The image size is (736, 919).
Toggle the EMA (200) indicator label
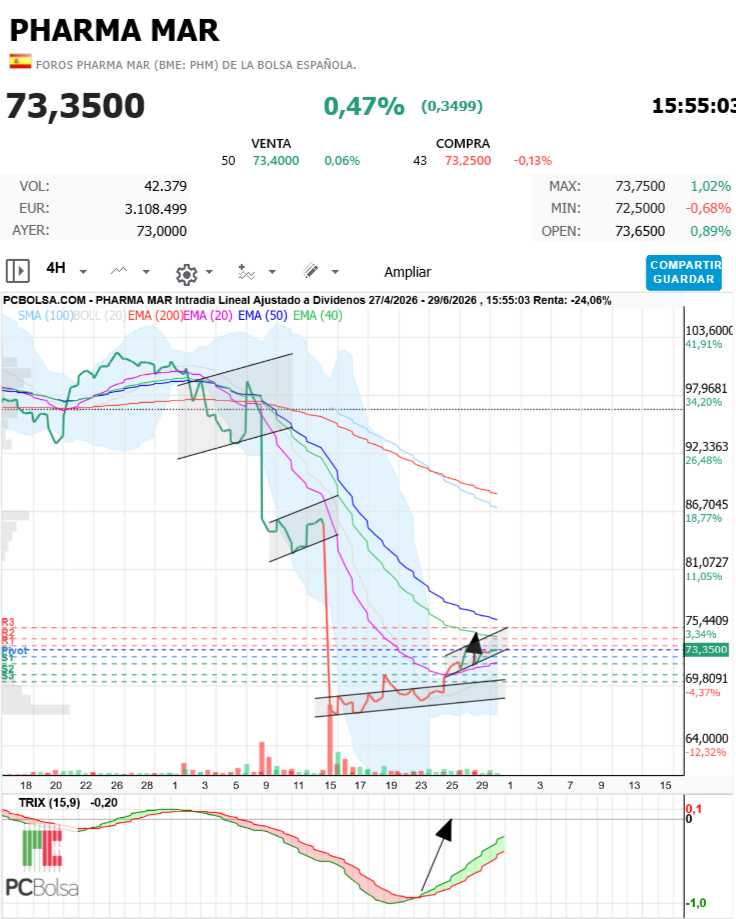[155, 315]
